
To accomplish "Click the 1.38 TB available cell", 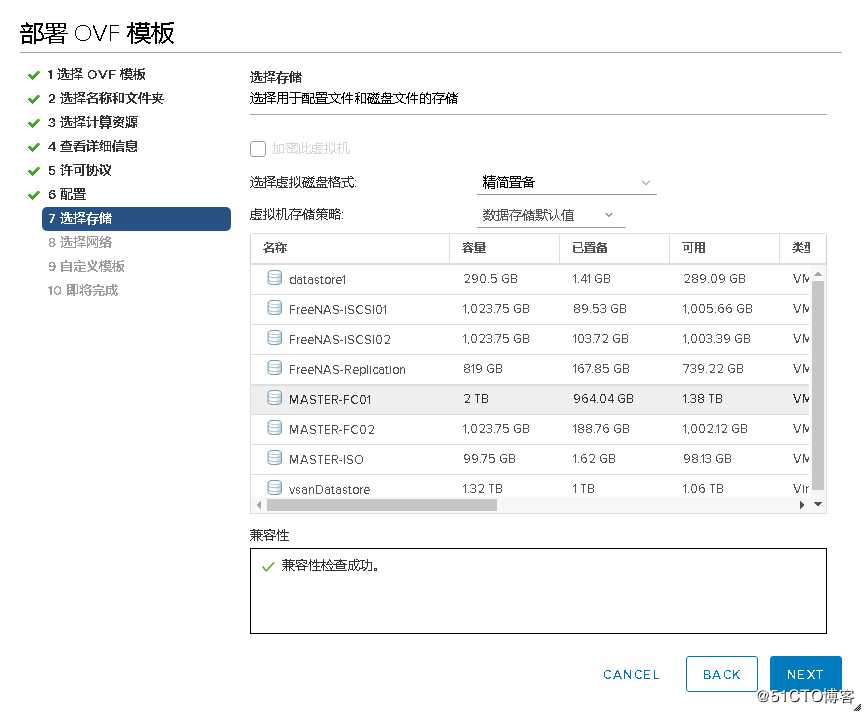I will tap(703, 398).
